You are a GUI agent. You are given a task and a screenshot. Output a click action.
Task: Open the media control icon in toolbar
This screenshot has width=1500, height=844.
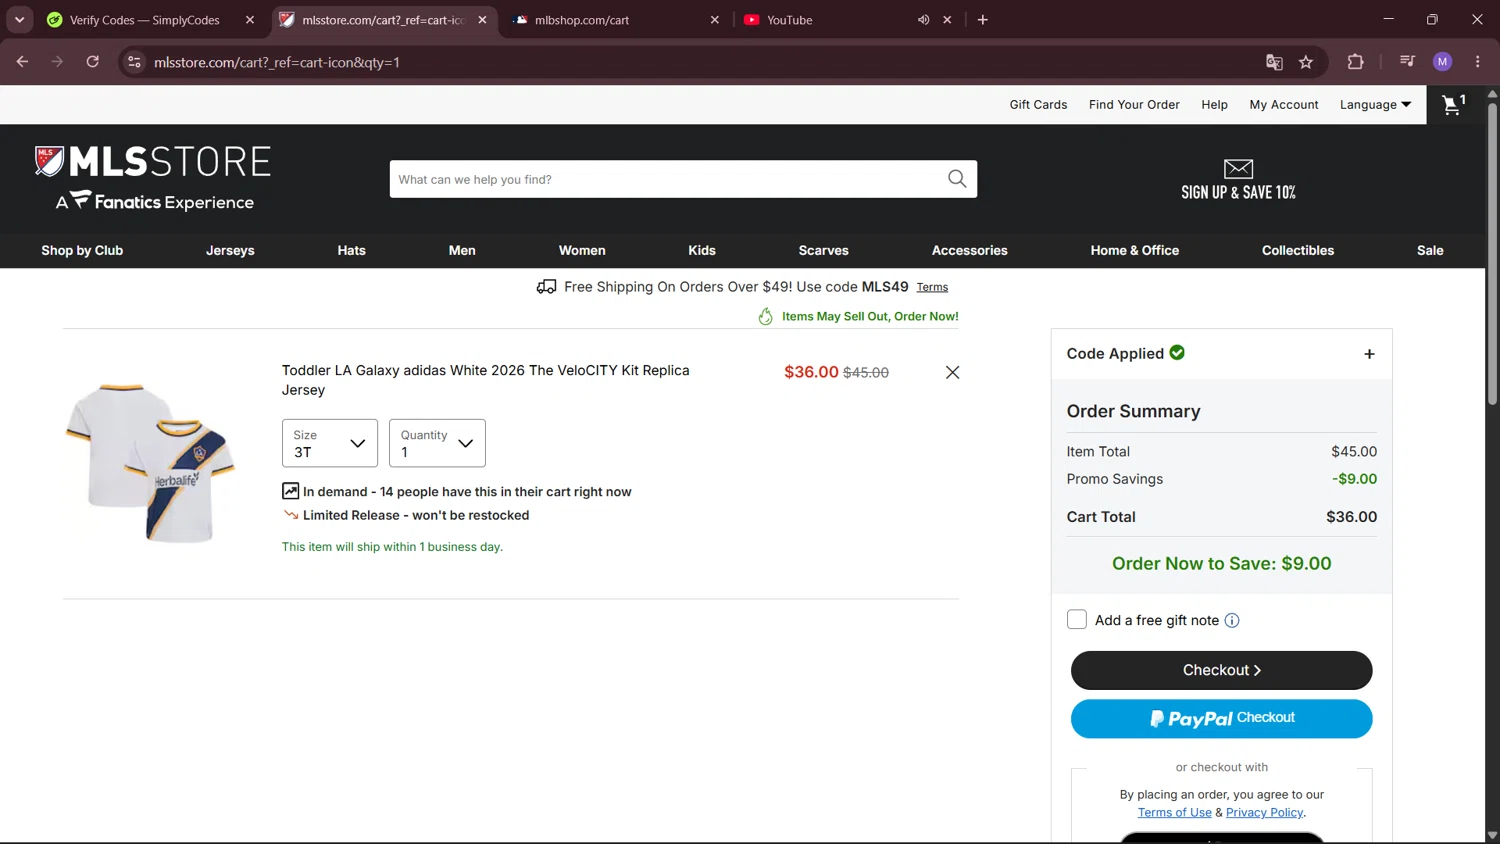1407,62
